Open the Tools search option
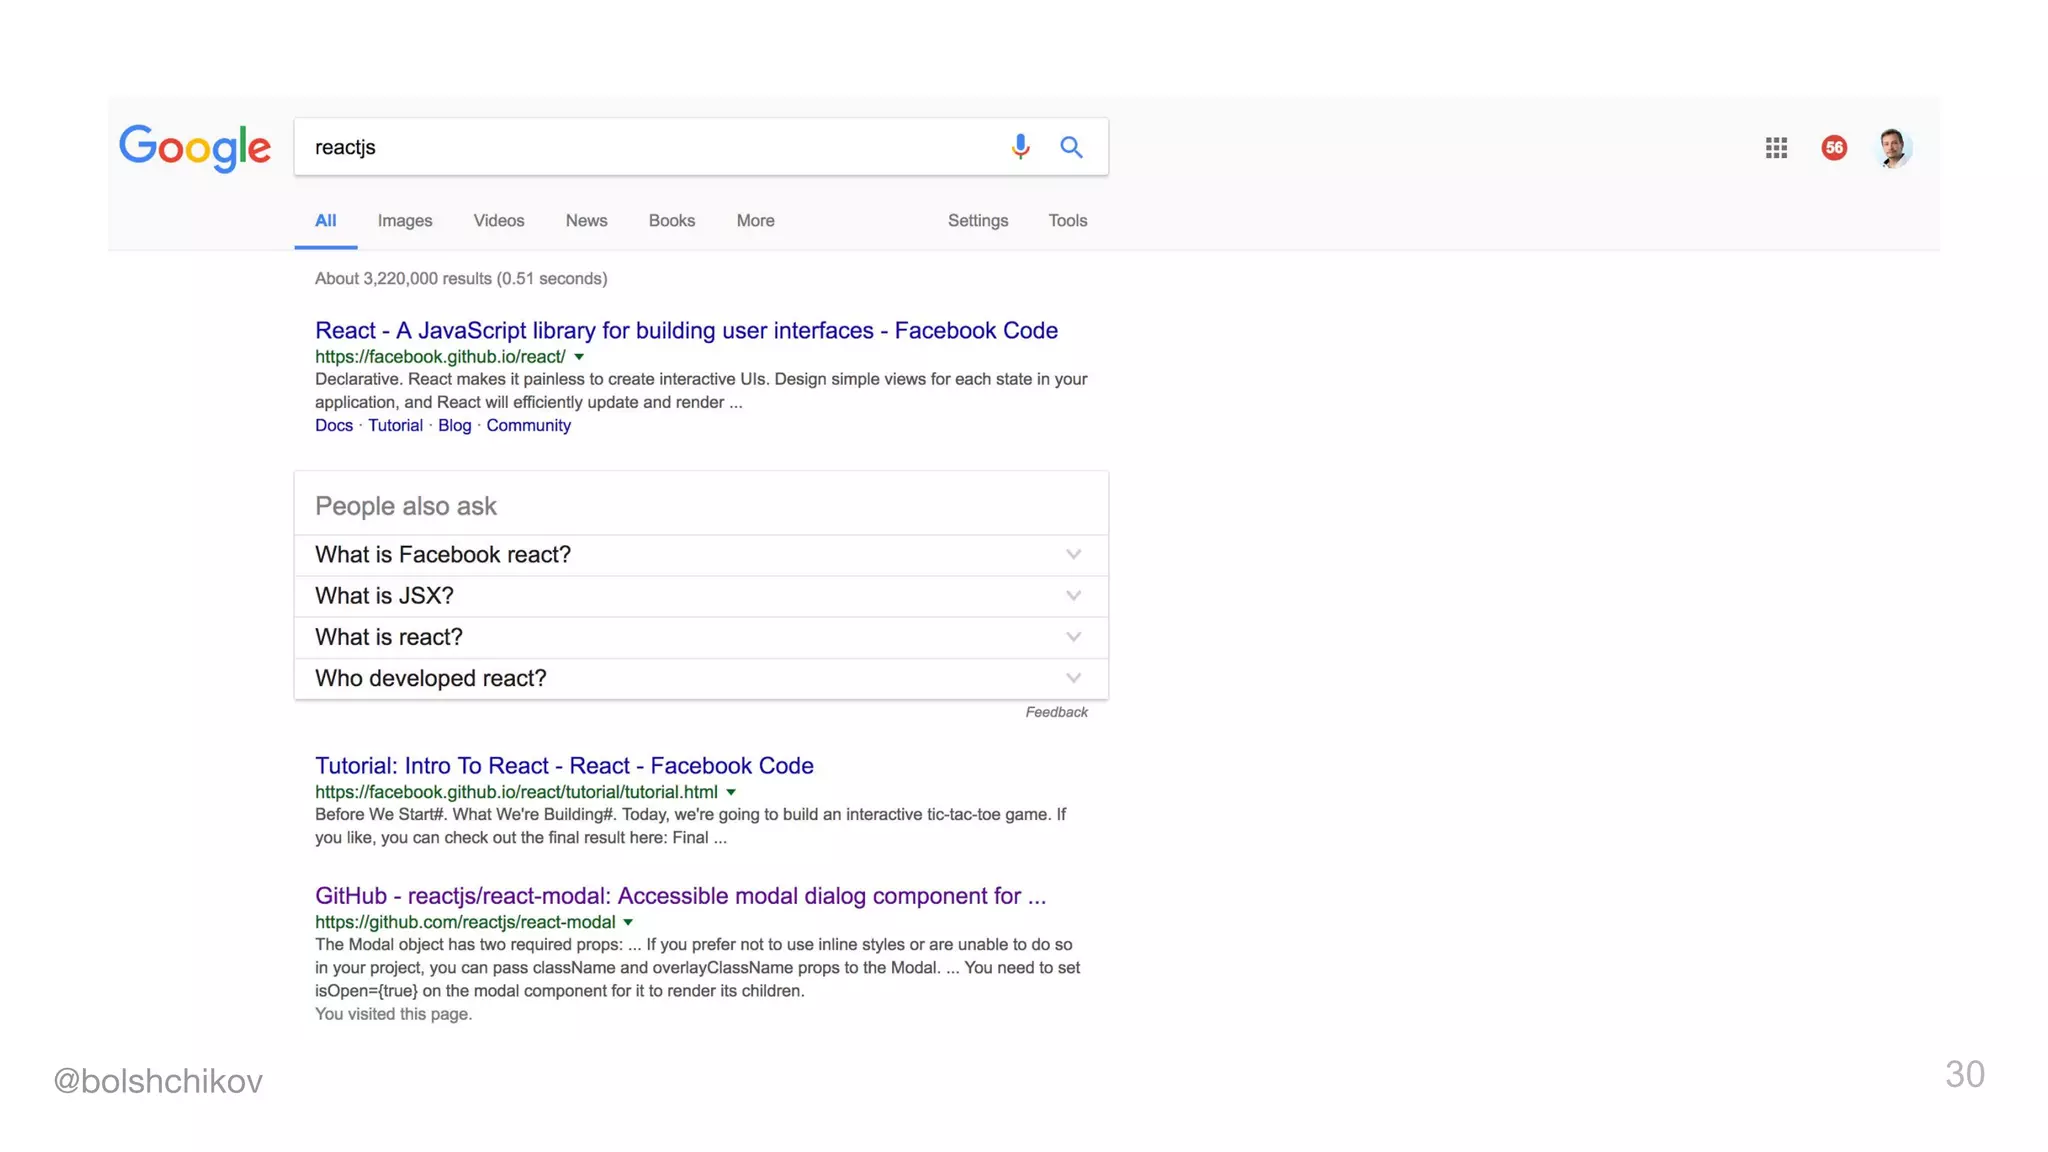 point(1067,221)
